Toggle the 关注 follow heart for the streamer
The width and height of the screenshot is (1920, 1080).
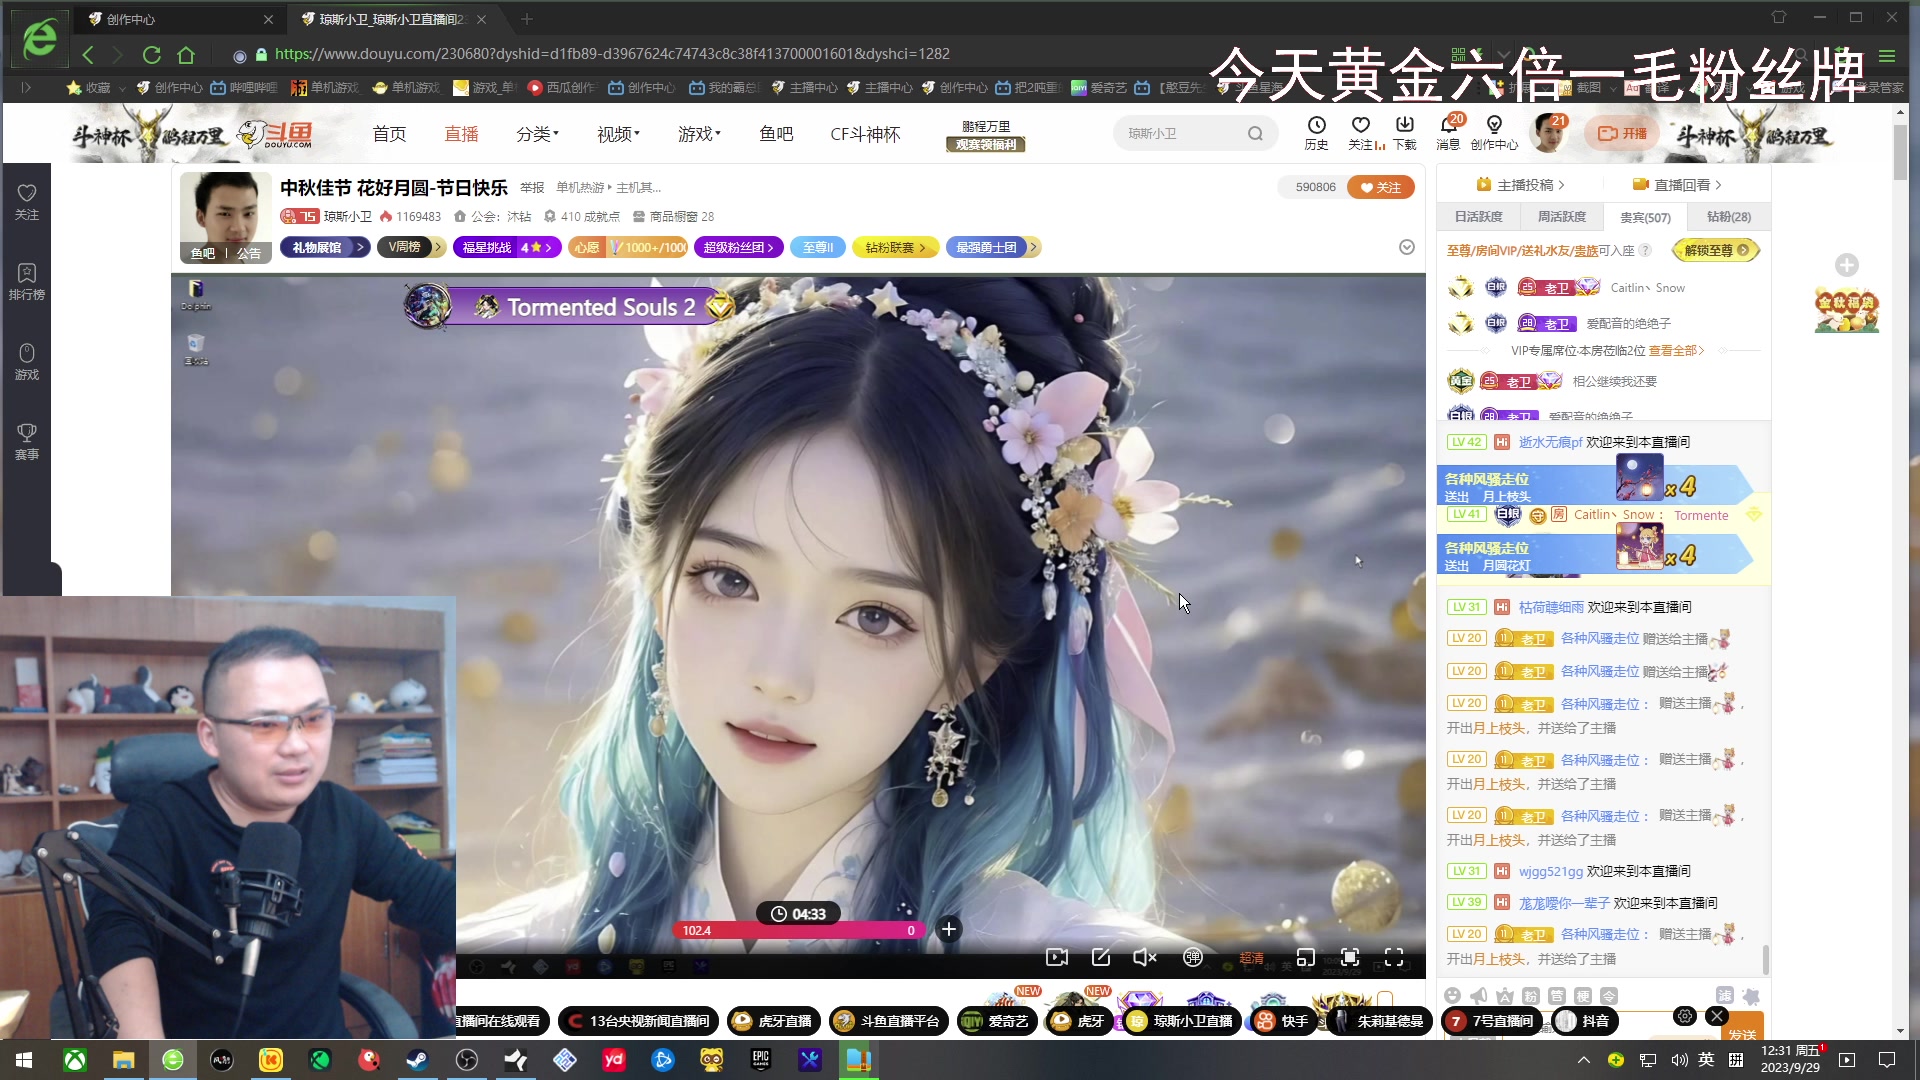pos(1381,187)
